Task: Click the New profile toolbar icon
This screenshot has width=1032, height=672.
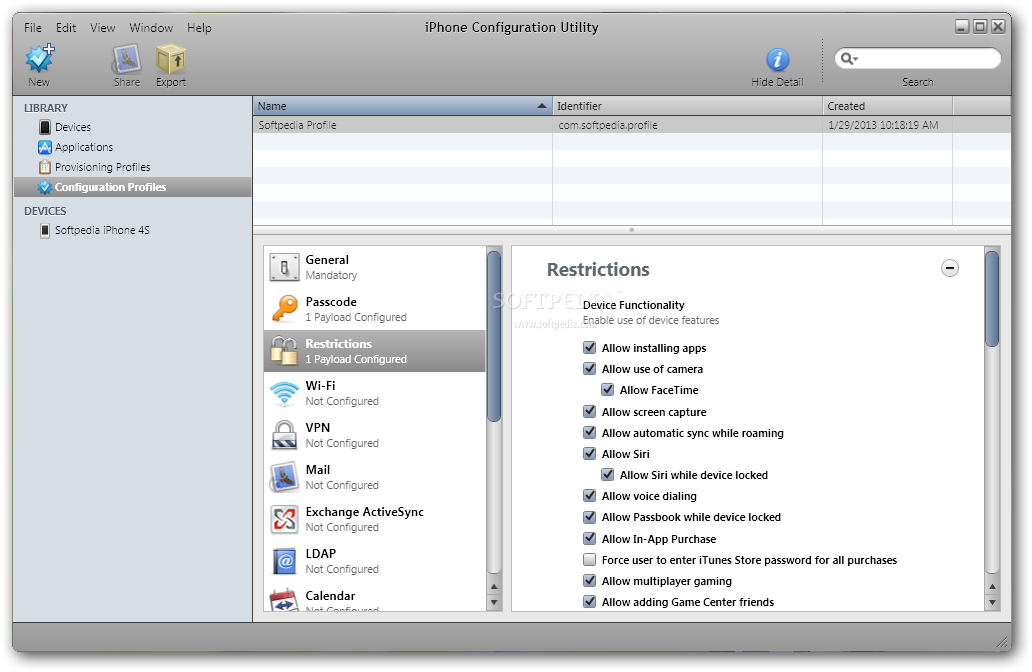Action: click(39, 59)
